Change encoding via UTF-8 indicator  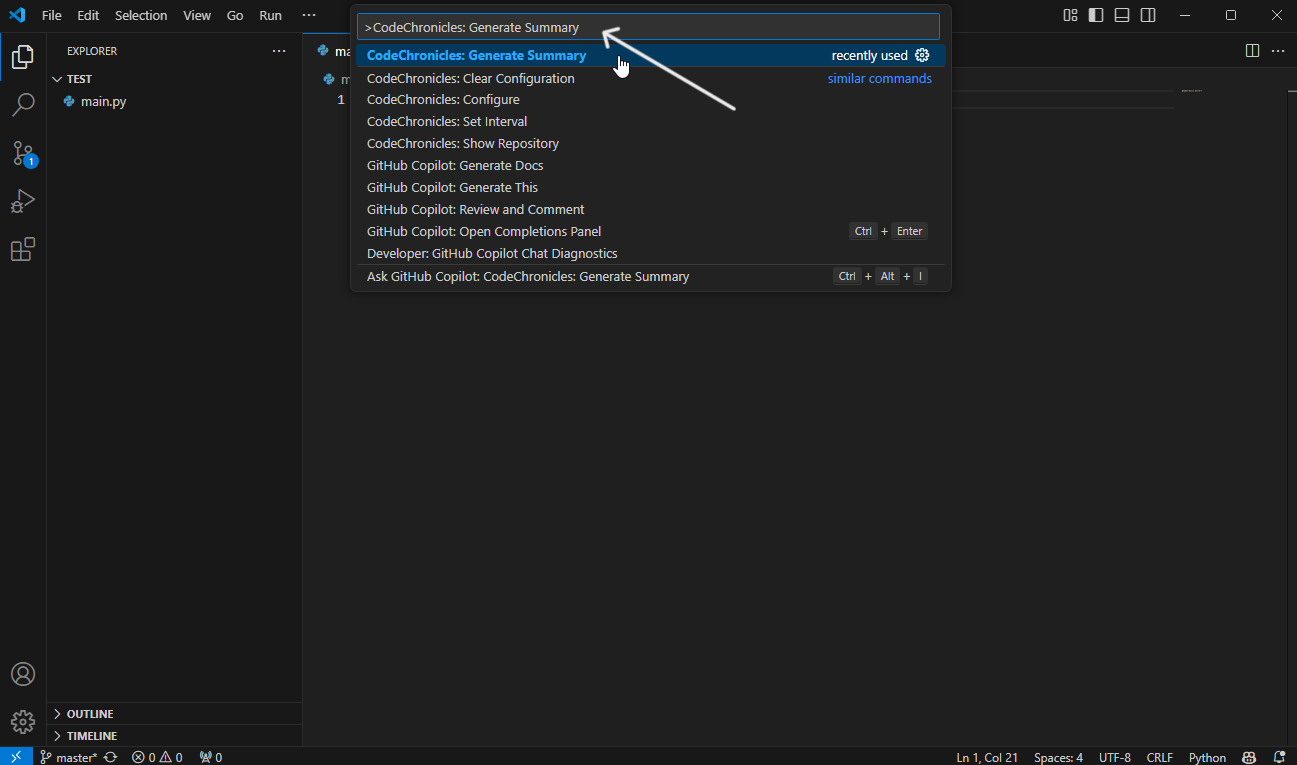tap(1115, 757)
